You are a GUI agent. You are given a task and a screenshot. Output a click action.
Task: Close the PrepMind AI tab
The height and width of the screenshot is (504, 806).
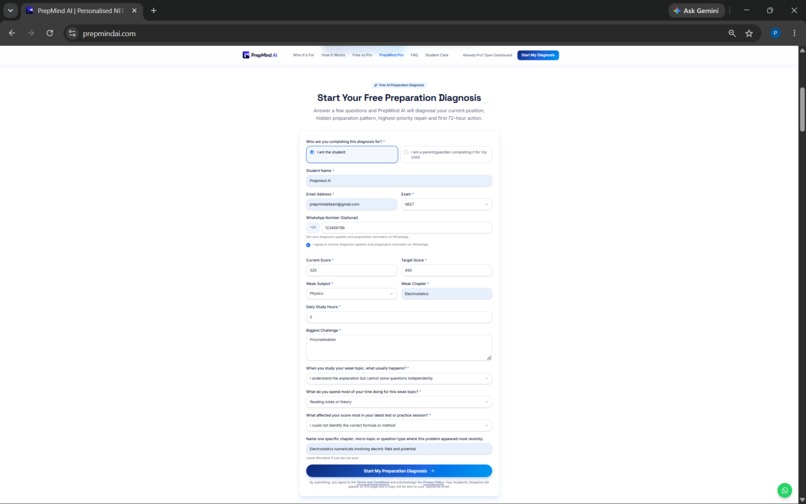(134, 10)
